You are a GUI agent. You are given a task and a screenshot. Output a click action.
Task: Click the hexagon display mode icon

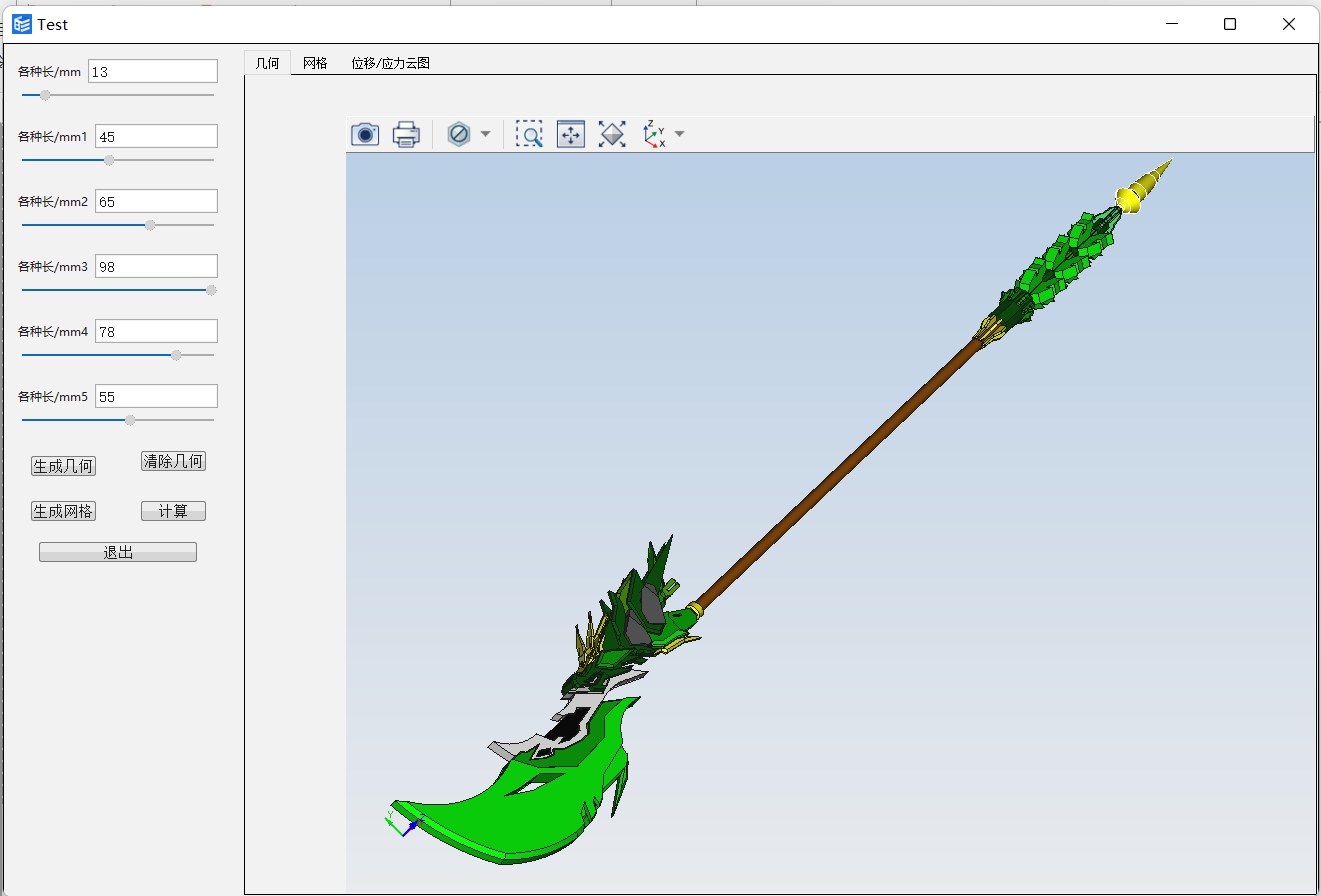(x=459, y=134)
